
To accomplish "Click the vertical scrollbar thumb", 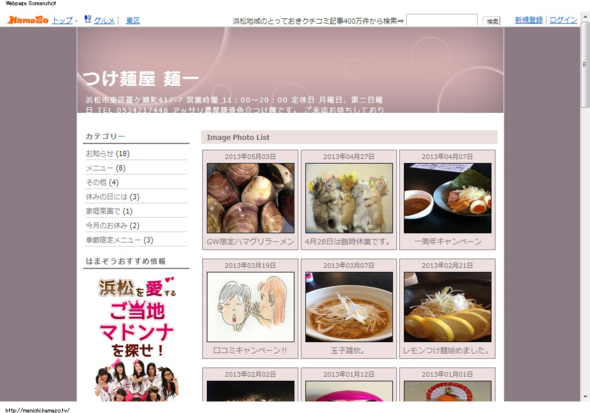I will tap(585, 65).
